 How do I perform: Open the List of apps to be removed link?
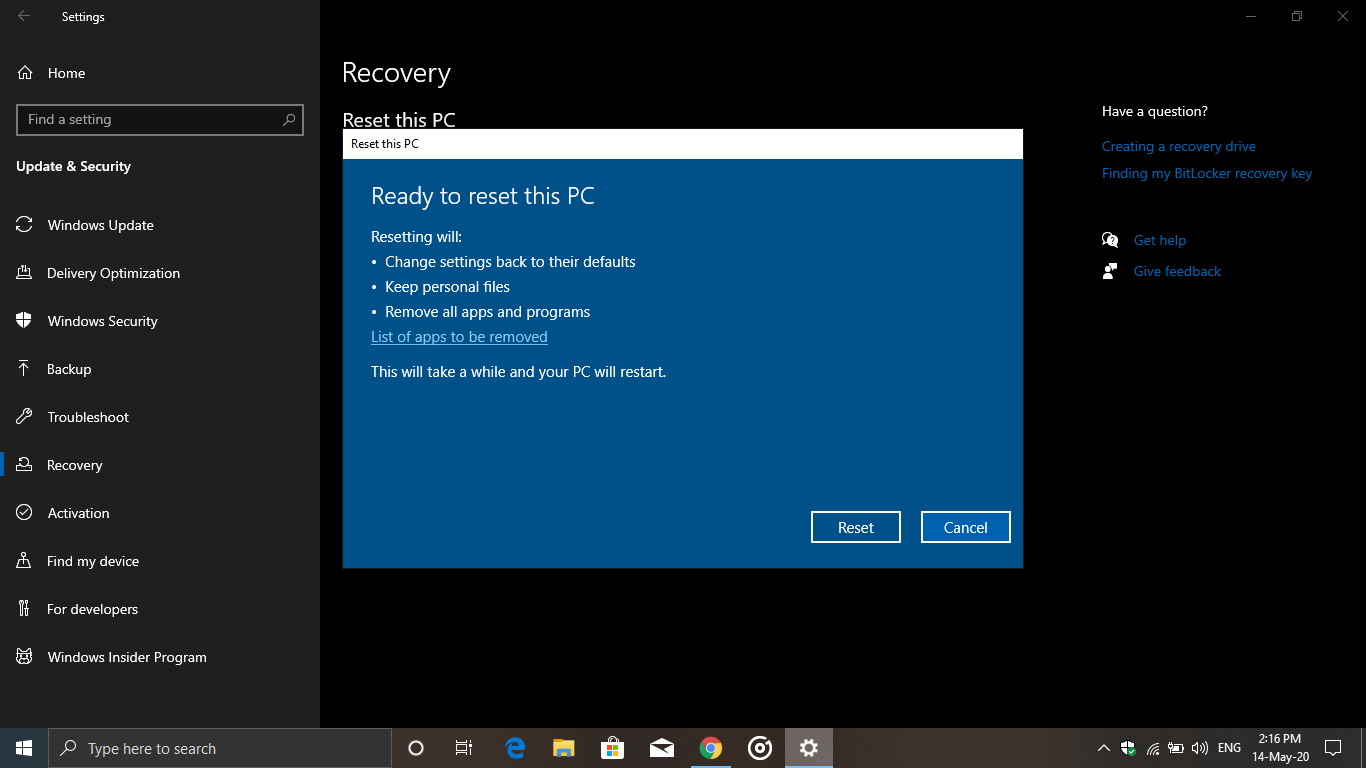[459, 337]
